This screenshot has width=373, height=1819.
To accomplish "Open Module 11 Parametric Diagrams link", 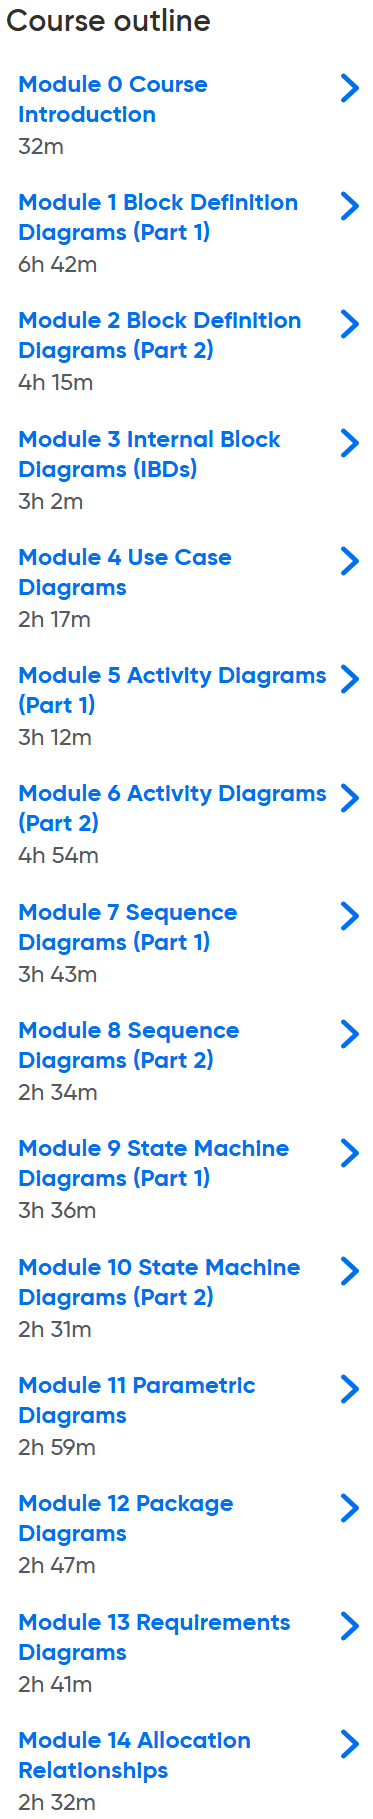I will click(x=136, y=1400).
